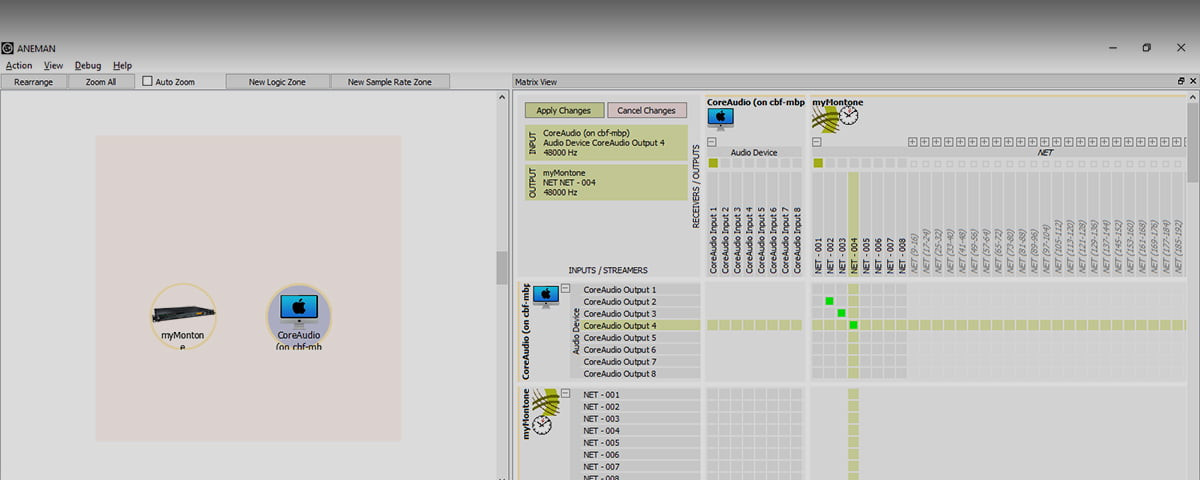Click world view vertical scrollbar thumb

(502, 268)
